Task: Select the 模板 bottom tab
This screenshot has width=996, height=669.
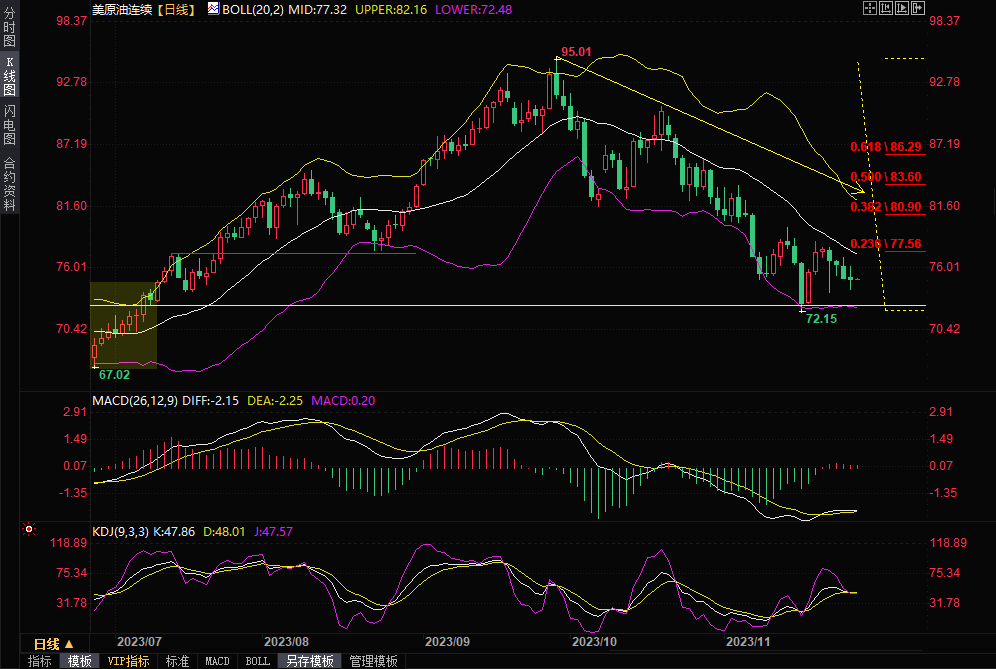Action: 80,661
